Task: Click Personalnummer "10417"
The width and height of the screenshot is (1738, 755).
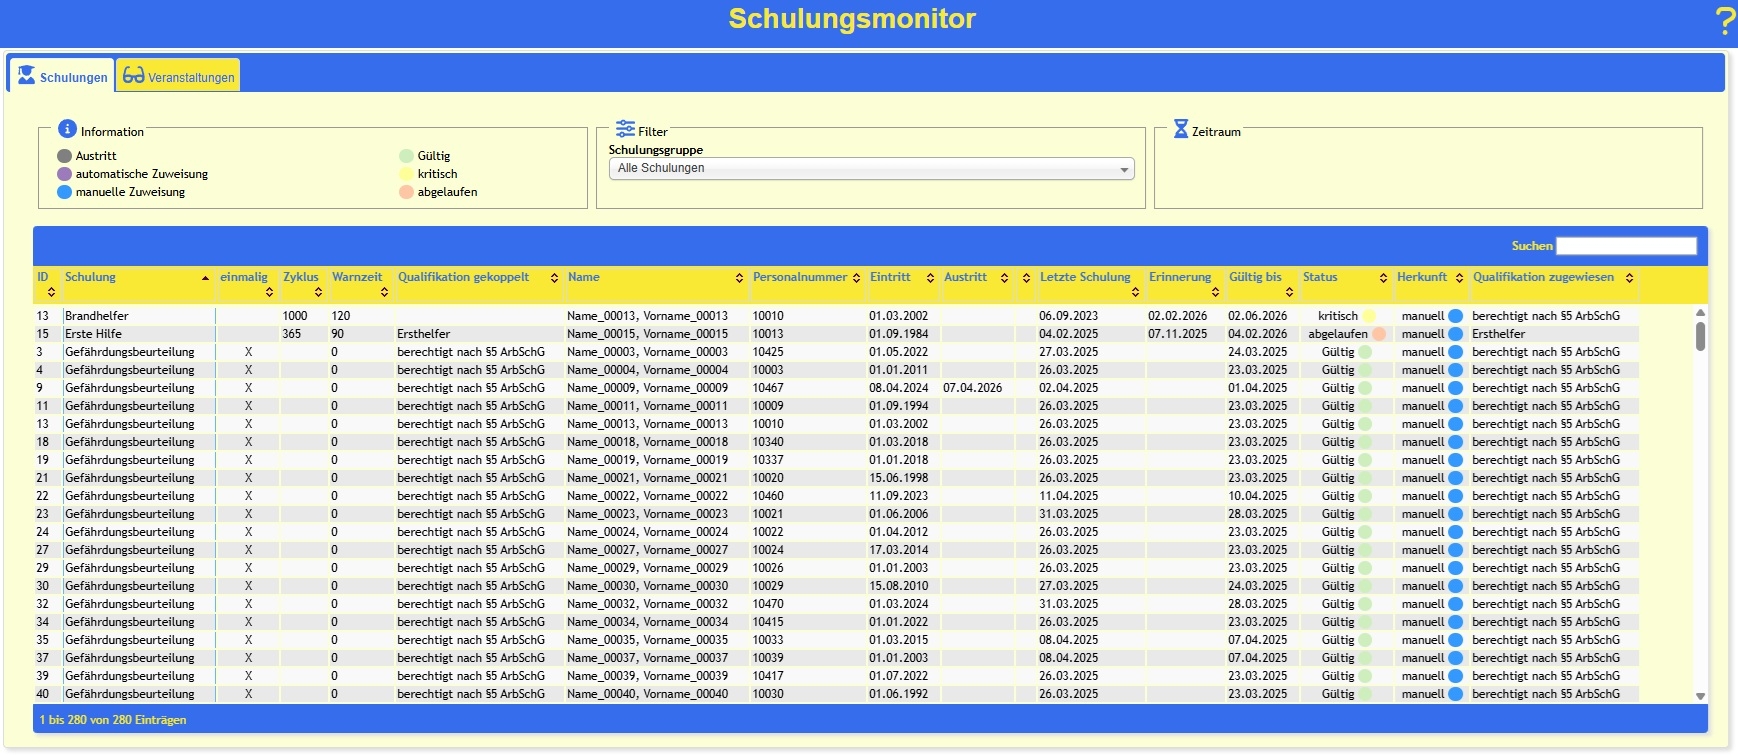Action: tap(768, 676)
